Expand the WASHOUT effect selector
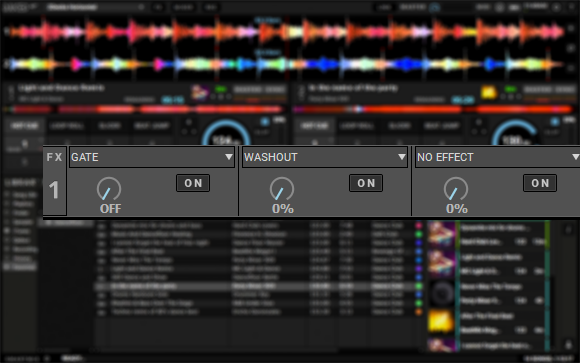Image resolution: width=580 pixels, height=363 pixels. point(325,157)
